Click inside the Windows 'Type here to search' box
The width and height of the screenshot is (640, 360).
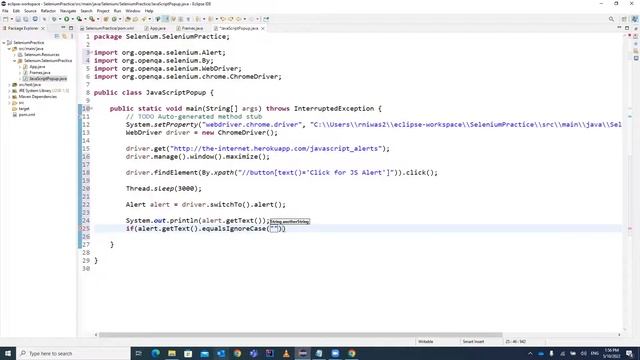[x=73, y=353]
